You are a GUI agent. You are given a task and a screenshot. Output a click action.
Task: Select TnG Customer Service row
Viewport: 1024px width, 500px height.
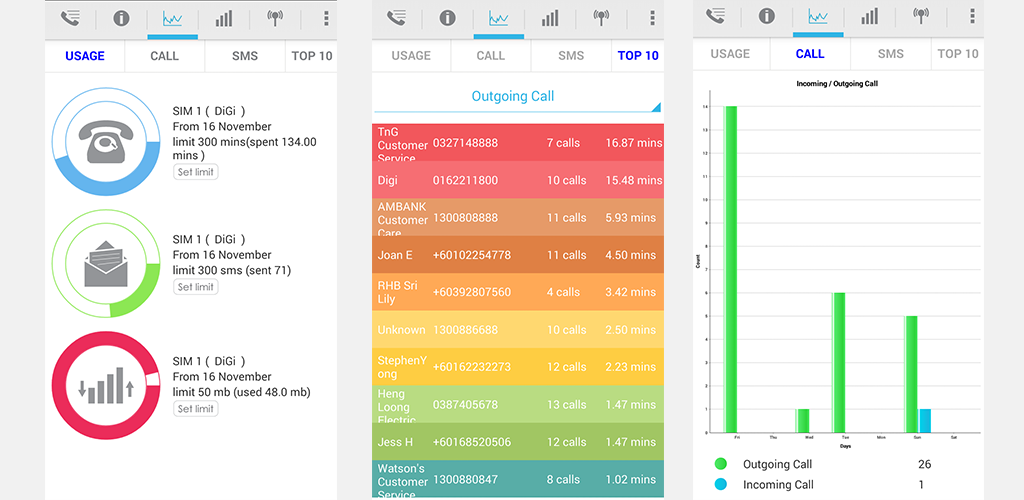518,142
